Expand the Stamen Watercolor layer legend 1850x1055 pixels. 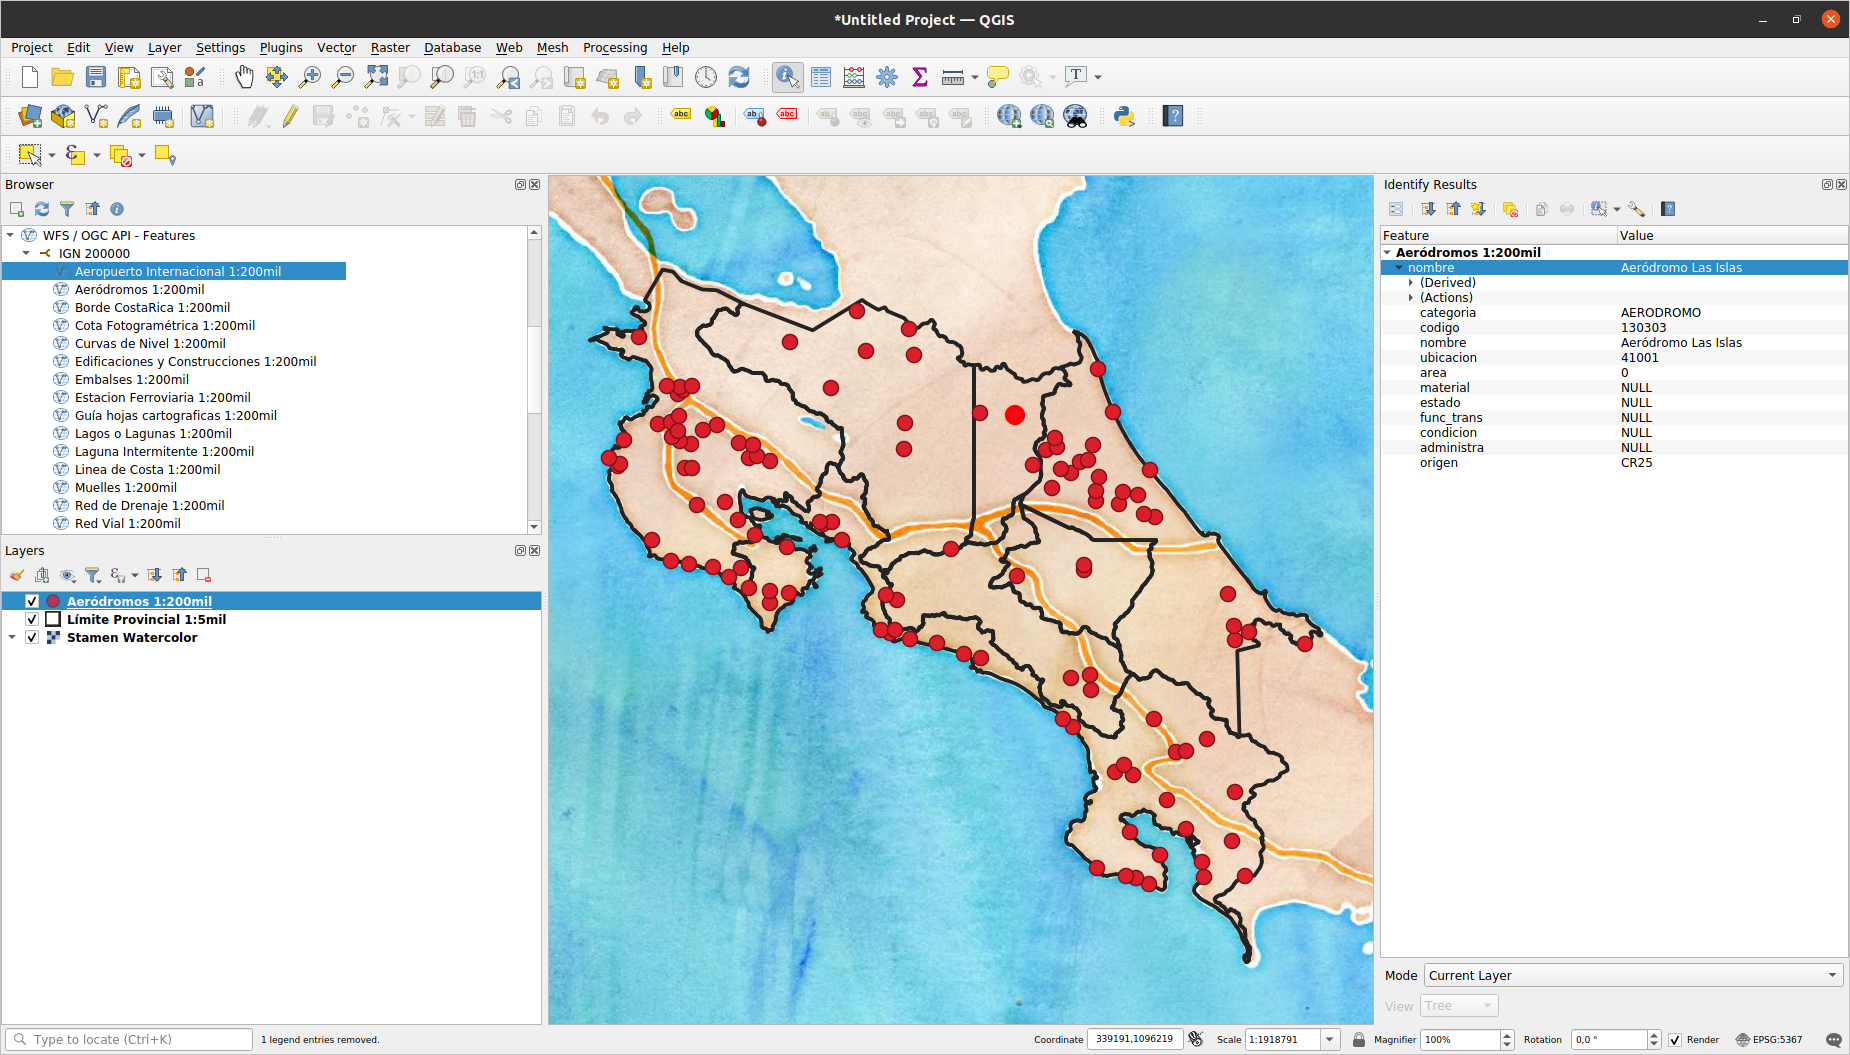click(x=12, y=637)
